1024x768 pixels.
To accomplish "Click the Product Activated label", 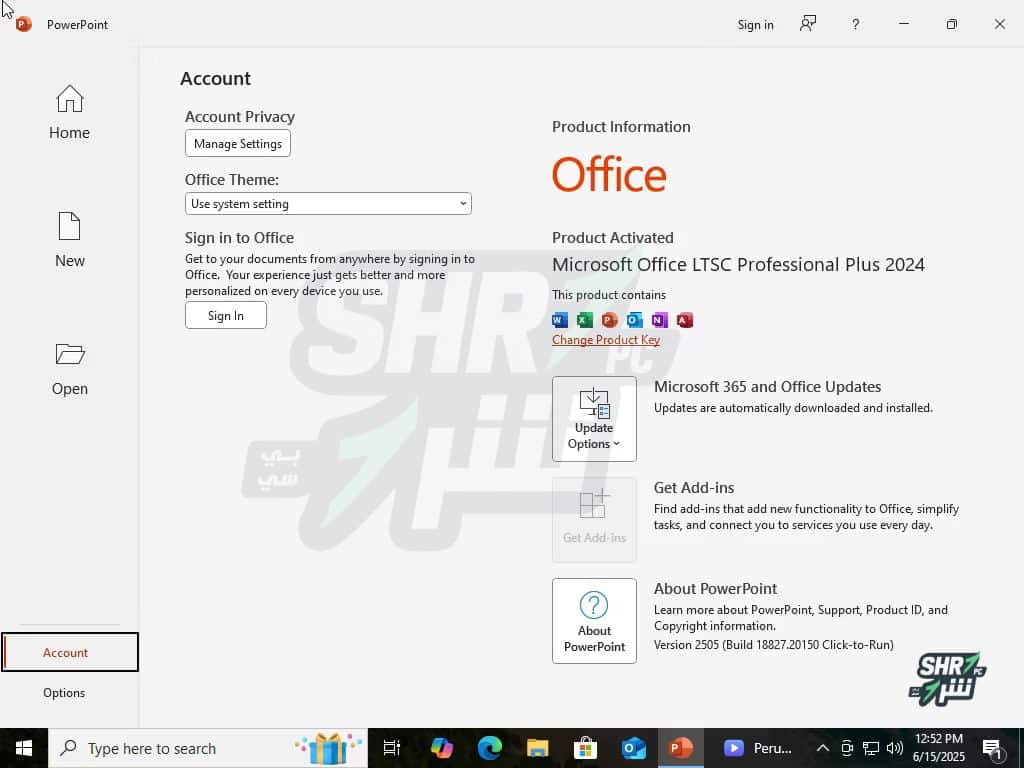I will pos(613,238).
